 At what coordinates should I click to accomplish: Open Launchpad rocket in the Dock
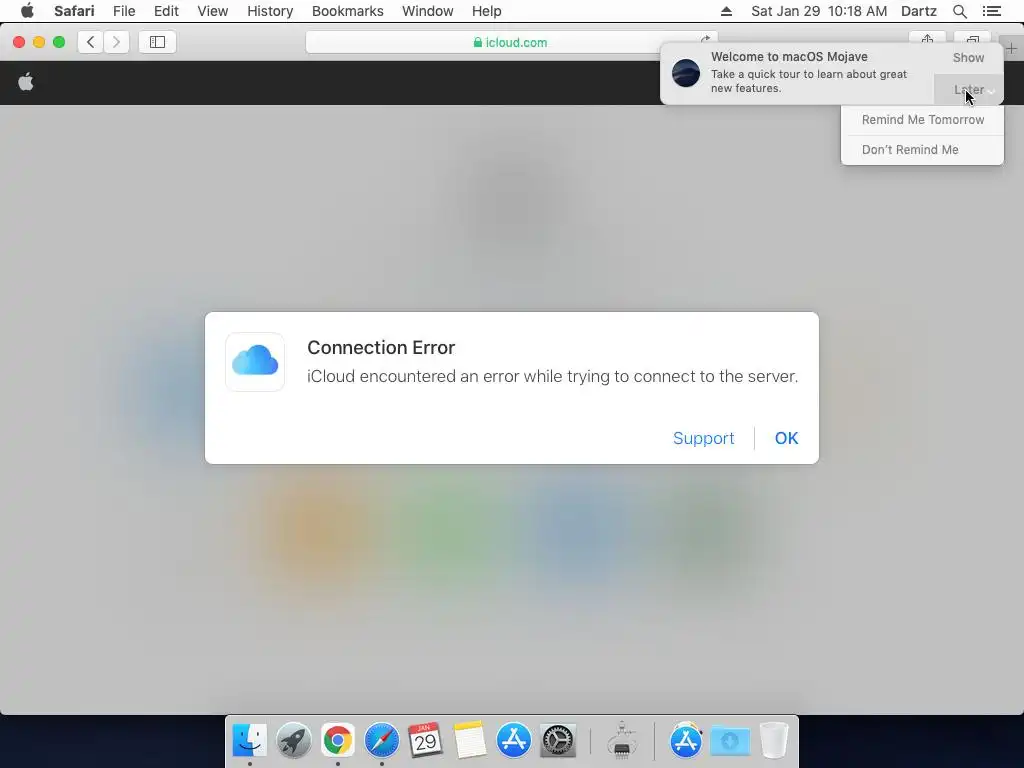pyautogui.click(x=293, y=741)
